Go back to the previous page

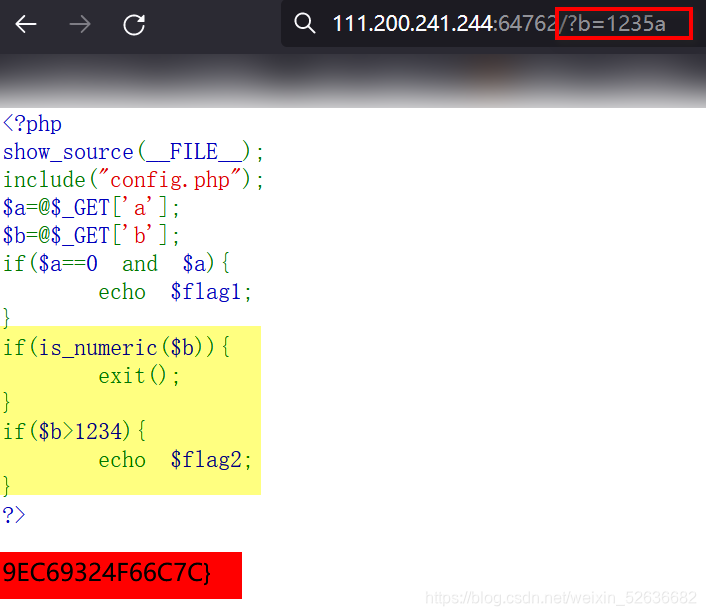point(26,24)
